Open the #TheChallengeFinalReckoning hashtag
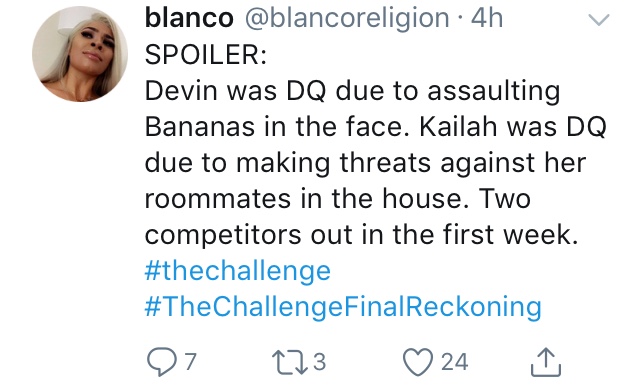640x387 pixels. tap(343, 307)
